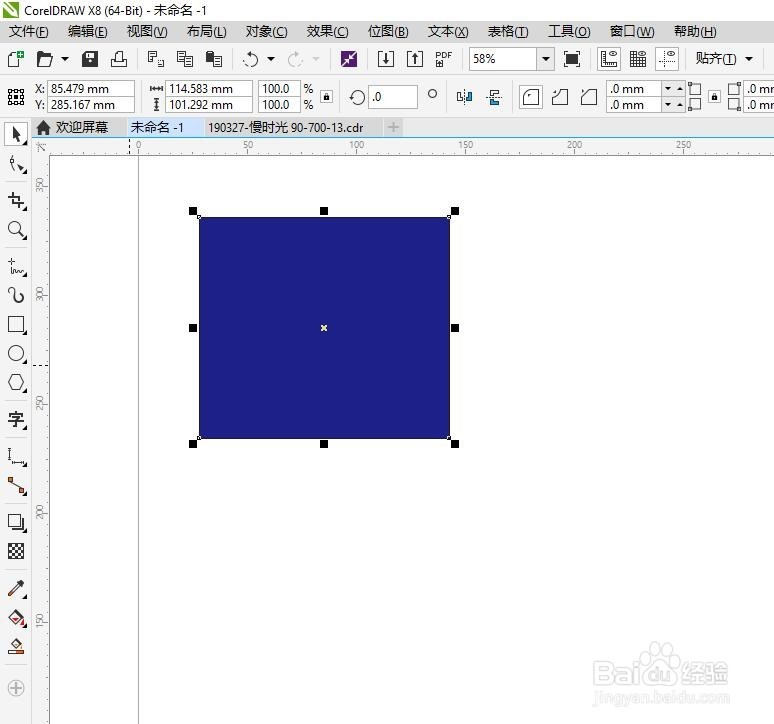
Task: Click the Copy icon in toolbar
Action: (x=185, y=59)
